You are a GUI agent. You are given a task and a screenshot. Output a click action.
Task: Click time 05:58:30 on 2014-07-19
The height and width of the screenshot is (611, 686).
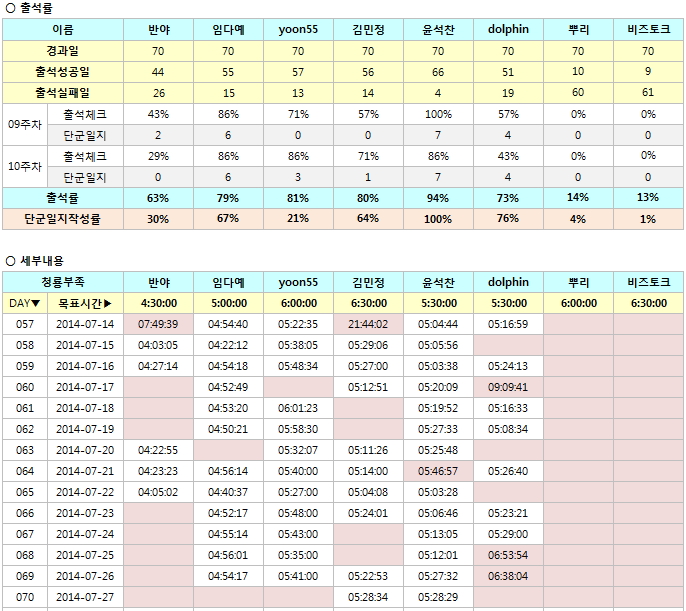point(298,429)
